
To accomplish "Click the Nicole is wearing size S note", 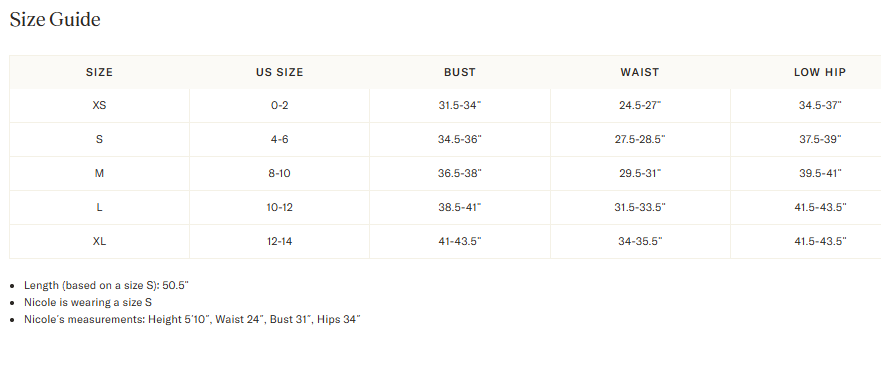I will coord(88,302).
